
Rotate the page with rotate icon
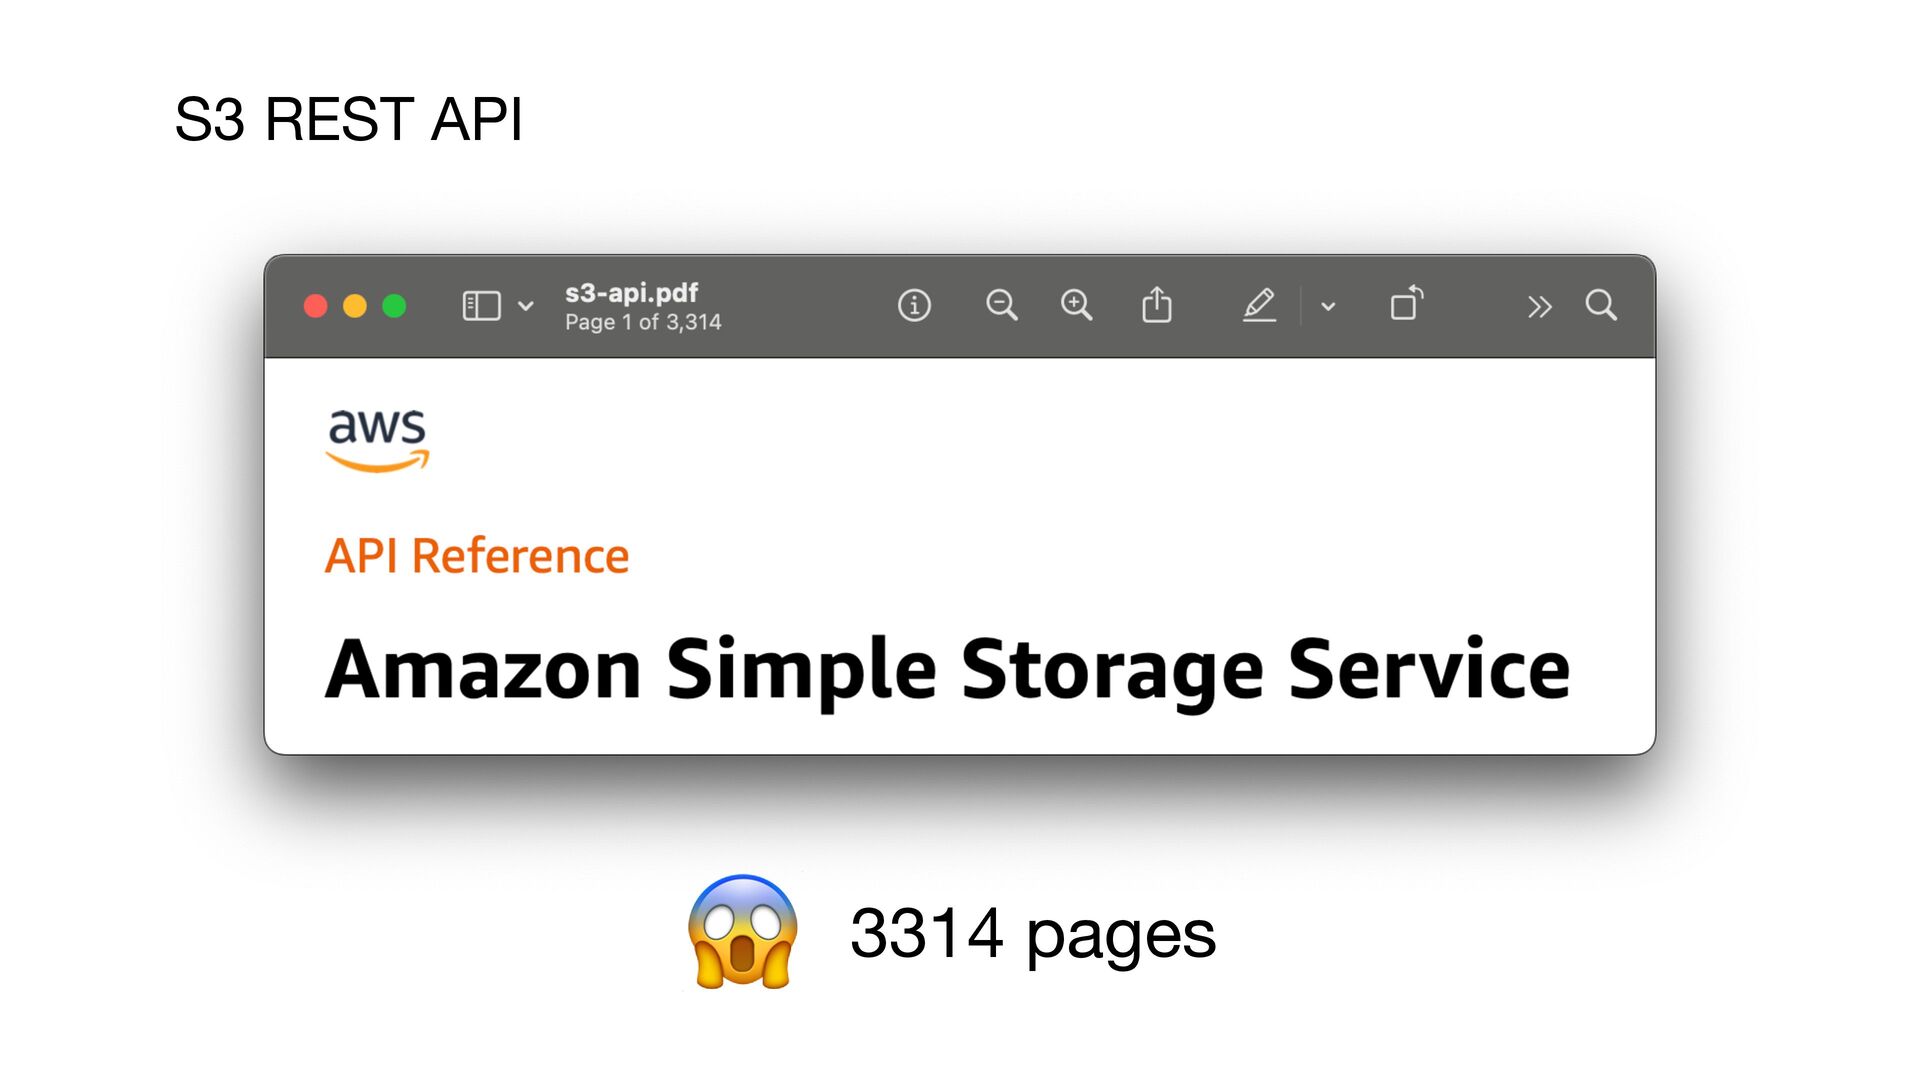1406,303
